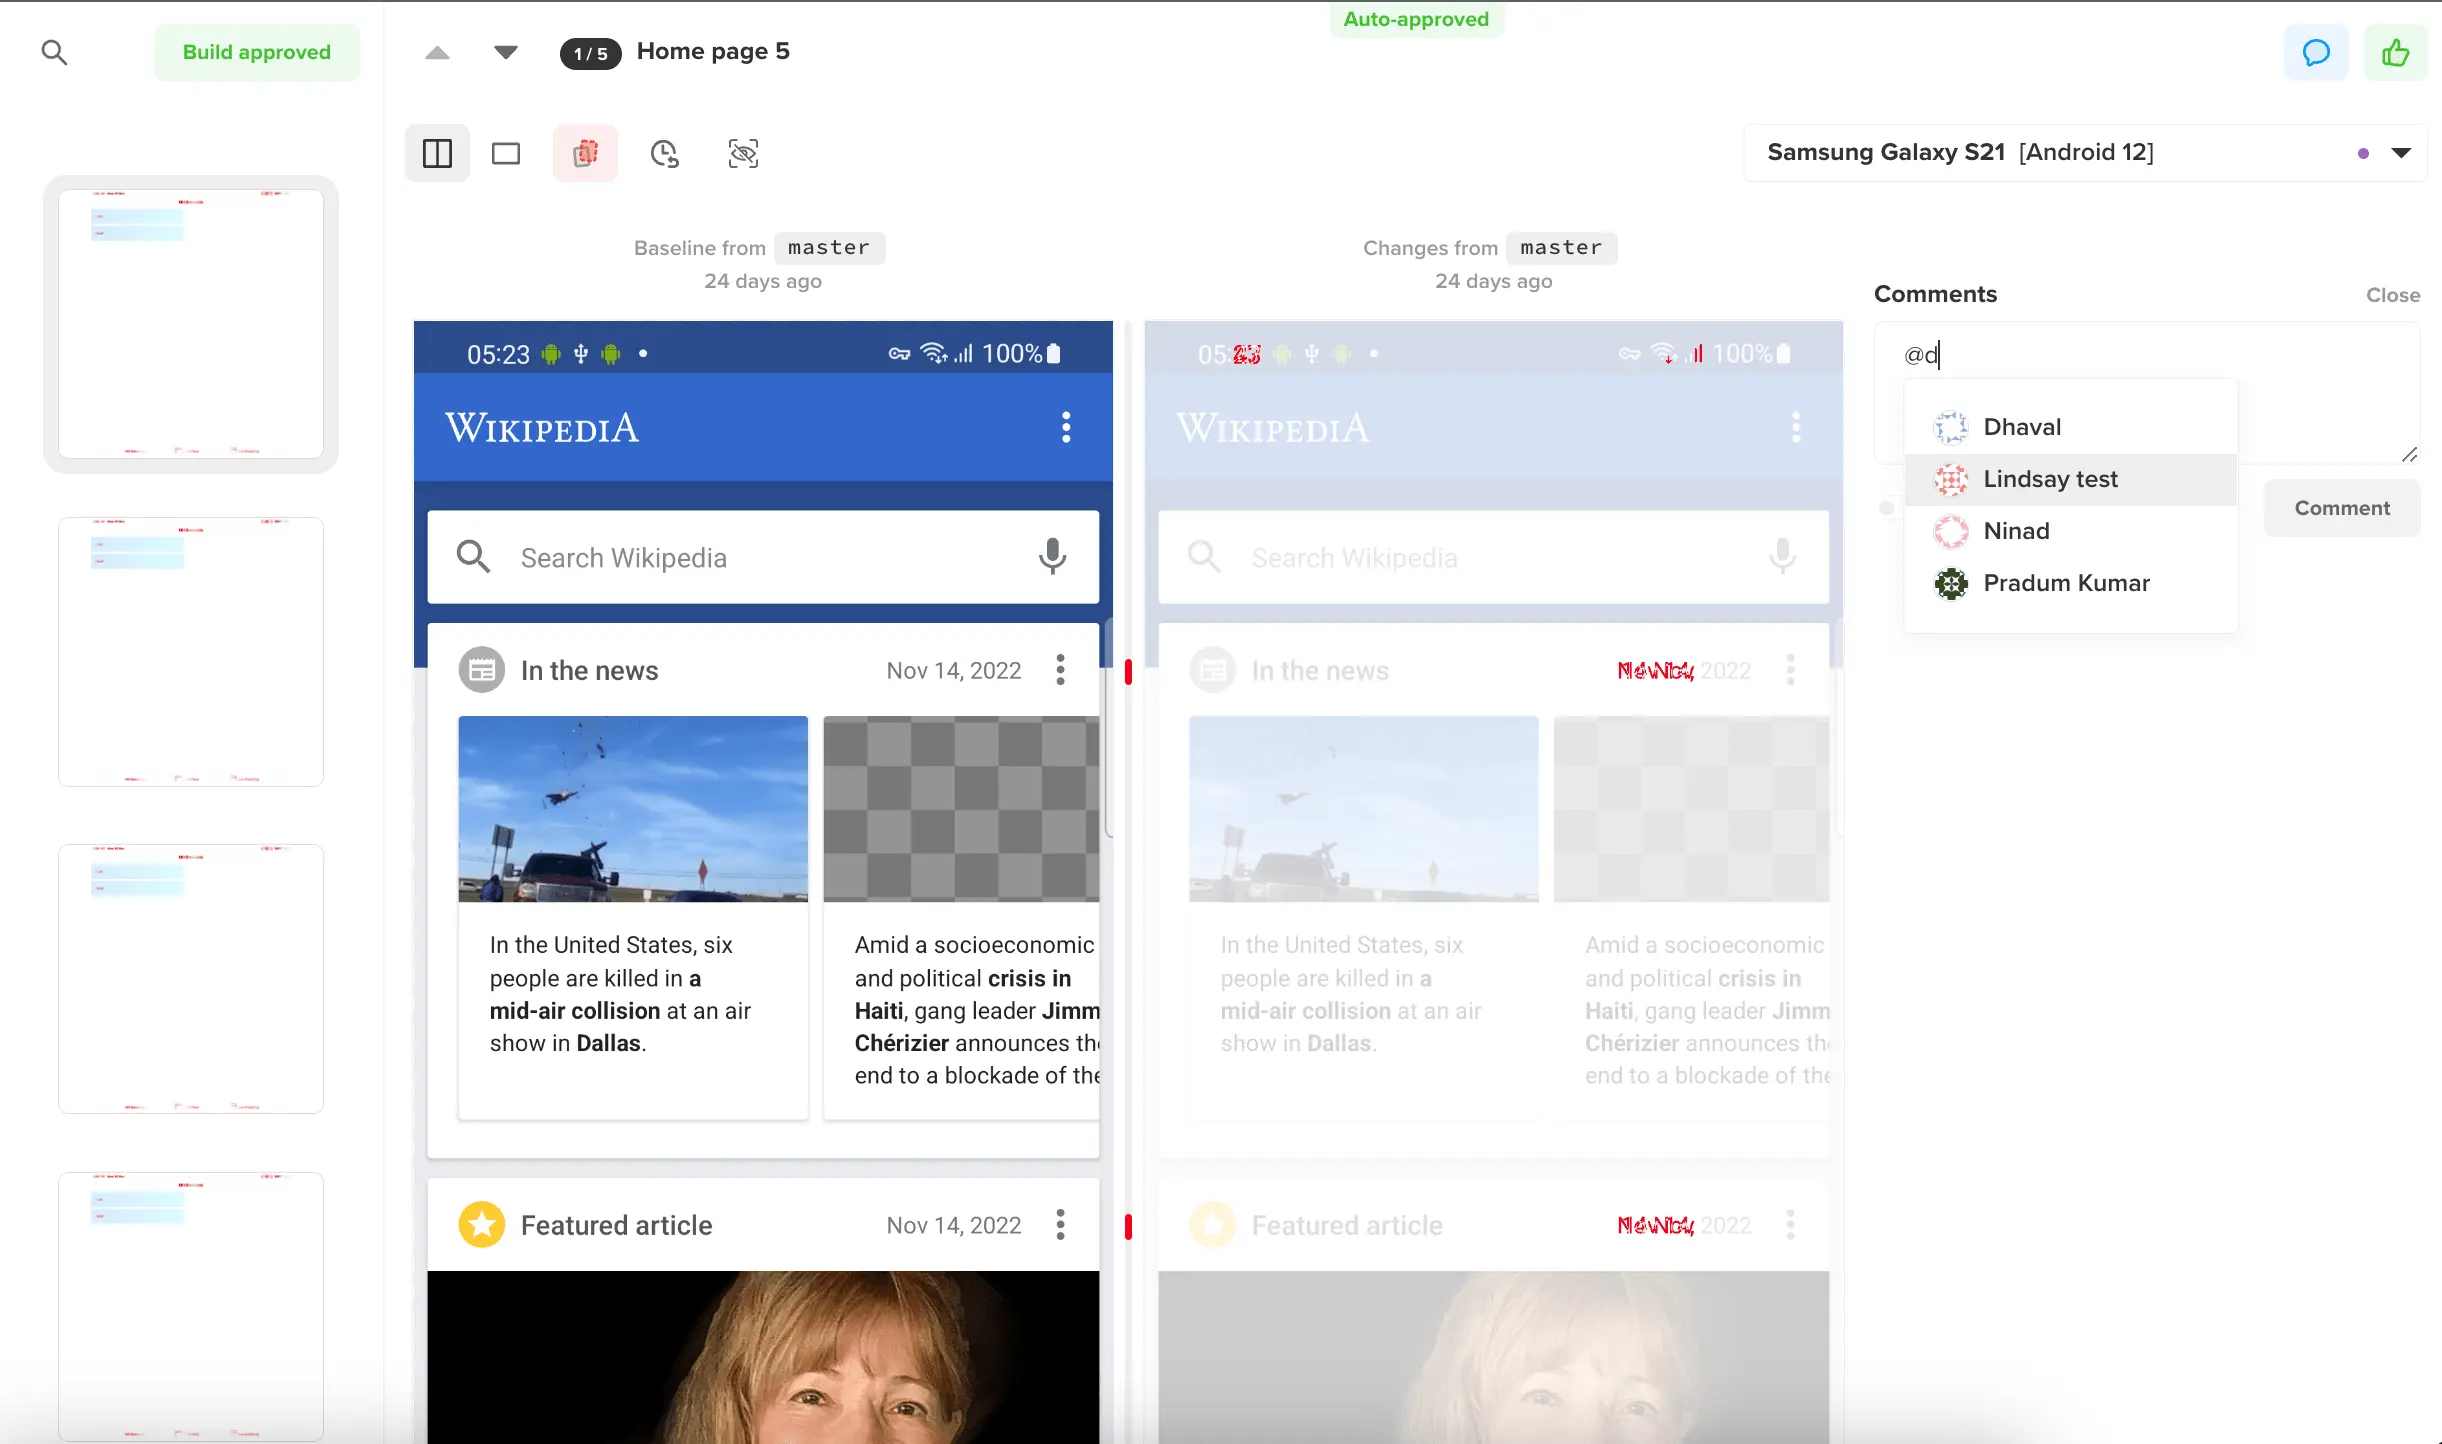
Task: Click red diff marker beside In the news
Action: tap(1128, 671)
